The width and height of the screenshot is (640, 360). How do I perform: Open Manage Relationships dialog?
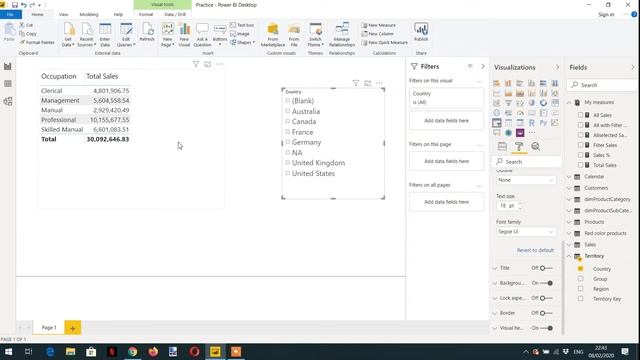pos(342,35)
